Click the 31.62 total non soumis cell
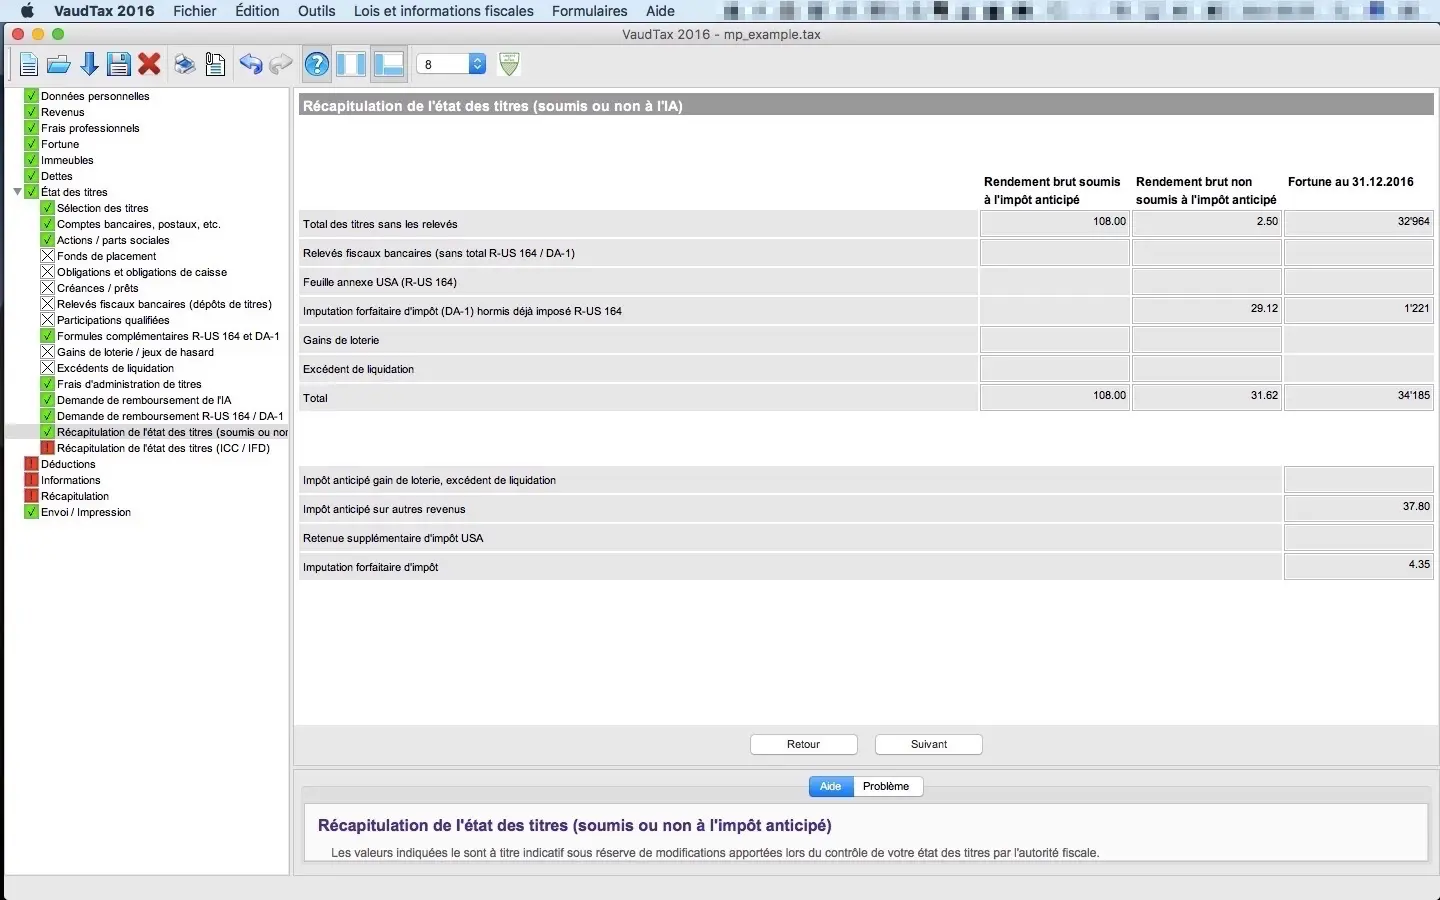Screen dimensions: 1440x900 [1207, 397]
